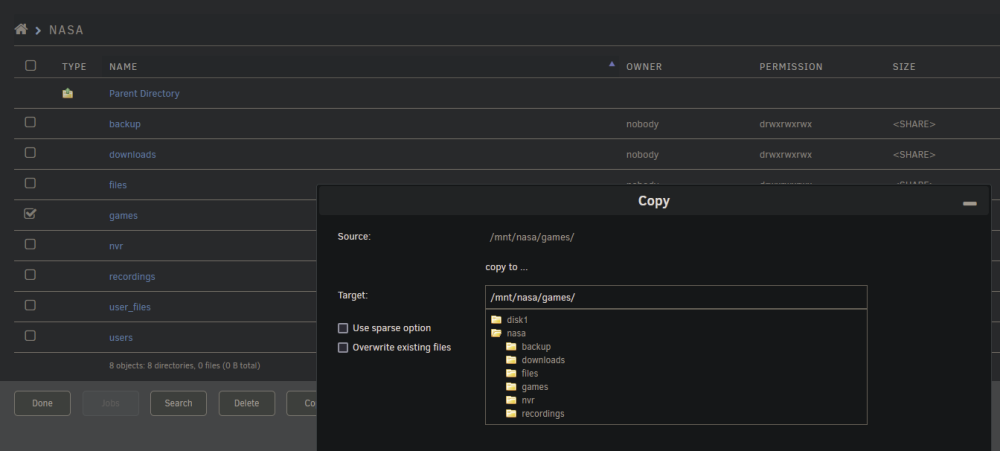Sort by the TYPE column
The image size is (1000, 451).
click(x=74, y=66)
